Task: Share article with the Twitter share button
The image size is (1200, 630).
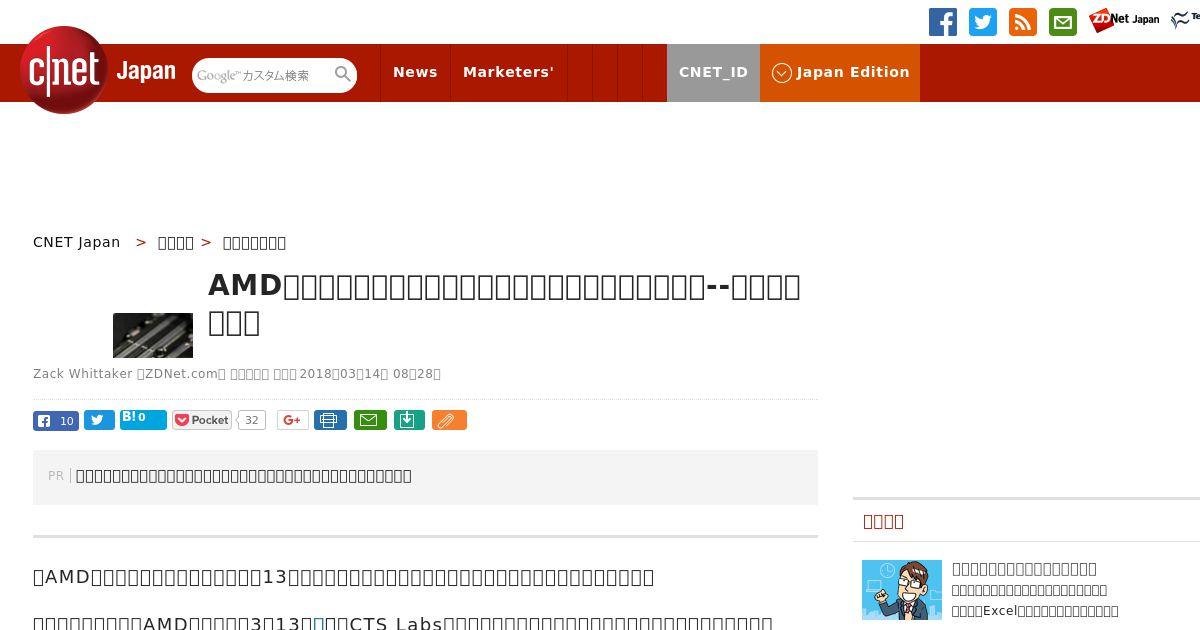Action: pyautogui.click(x=99, y=420)
